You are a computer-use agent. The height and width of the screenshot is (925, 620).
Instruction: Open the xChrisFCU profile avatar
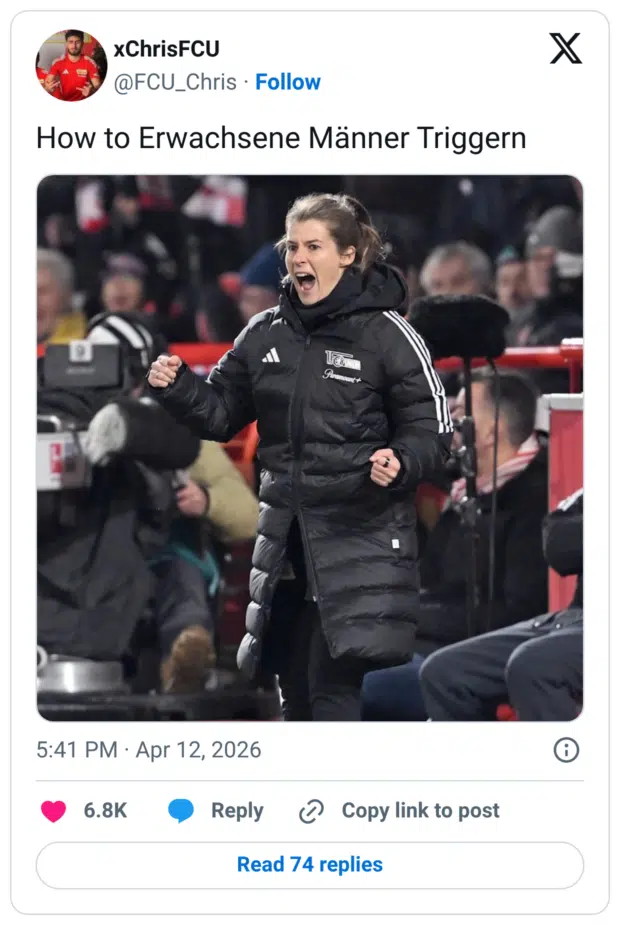coord(71,65)
